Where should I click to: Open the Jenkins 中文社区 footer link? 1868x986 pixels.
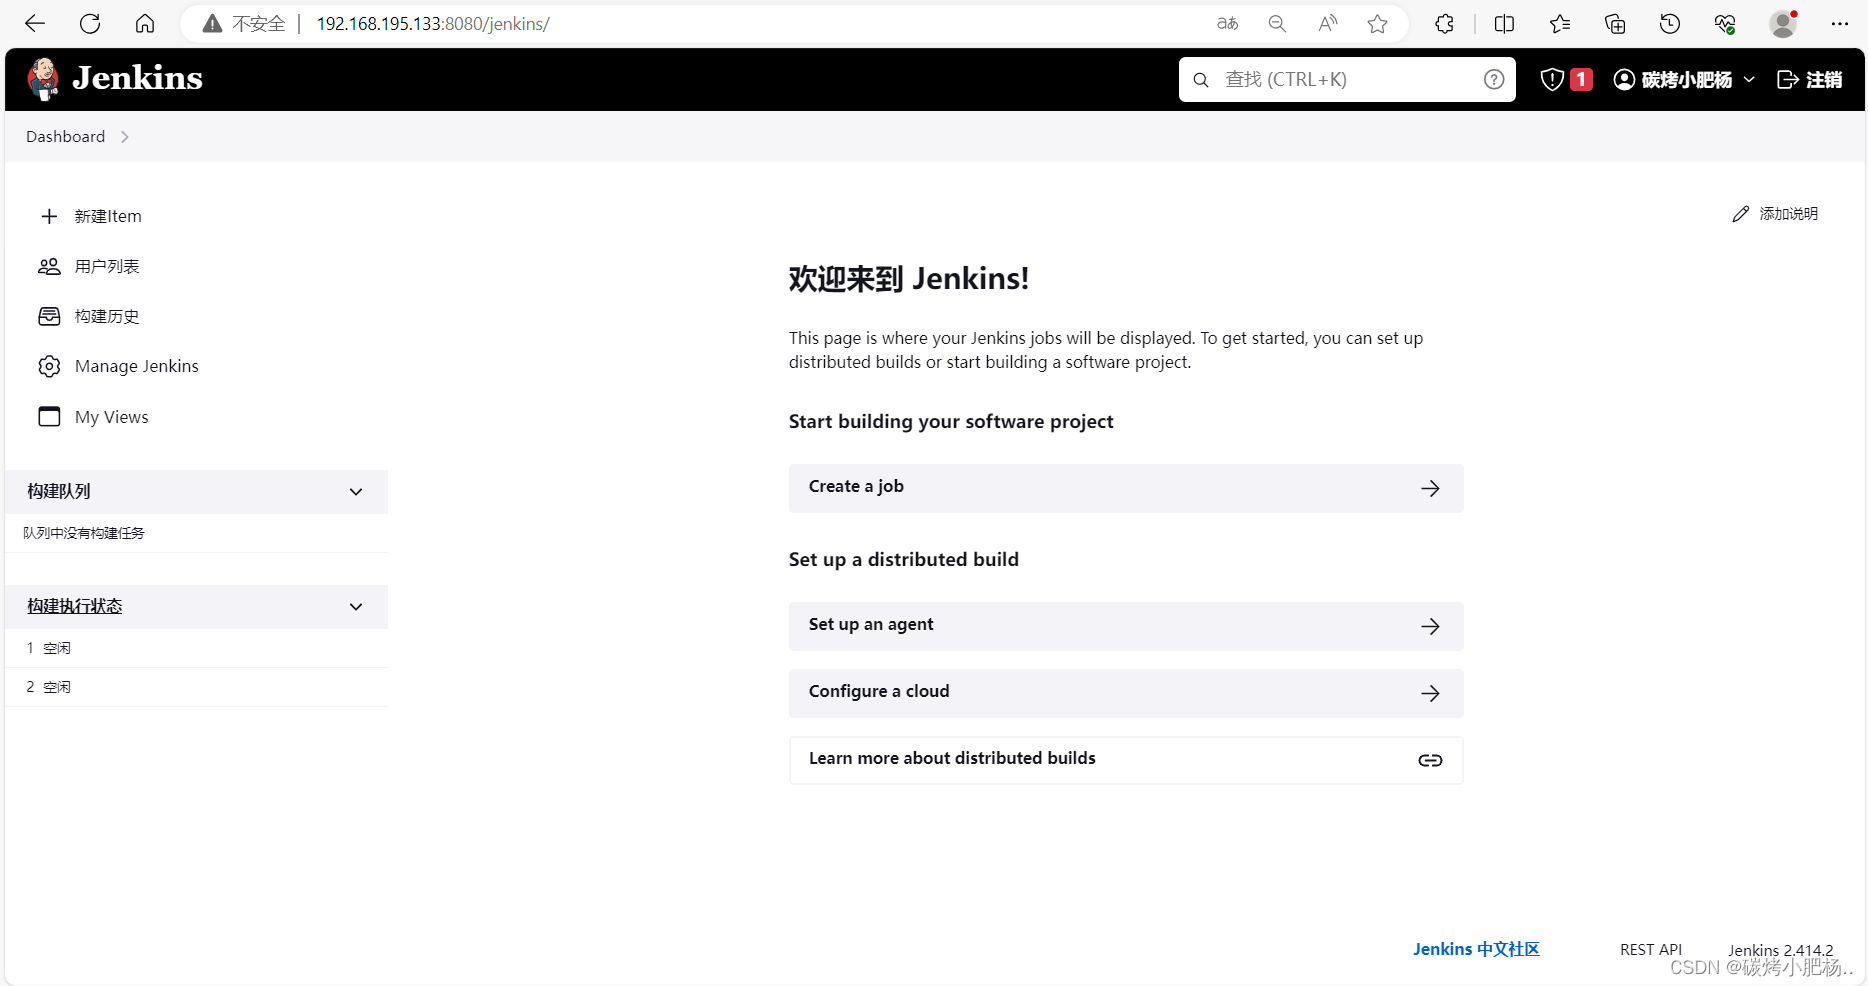click(x=1476, y=949)
